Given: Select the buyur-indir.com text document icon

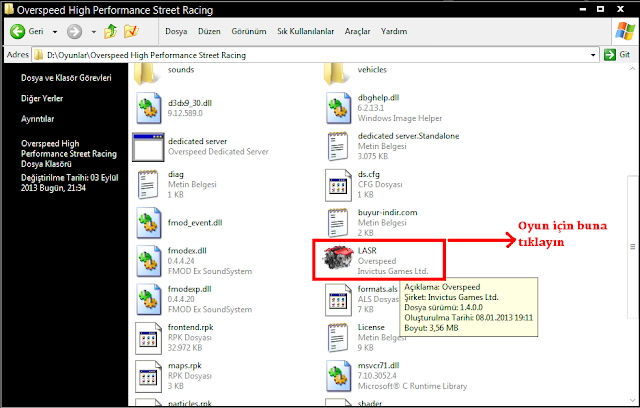Looking at the screenshot, I should pos(338,223).
